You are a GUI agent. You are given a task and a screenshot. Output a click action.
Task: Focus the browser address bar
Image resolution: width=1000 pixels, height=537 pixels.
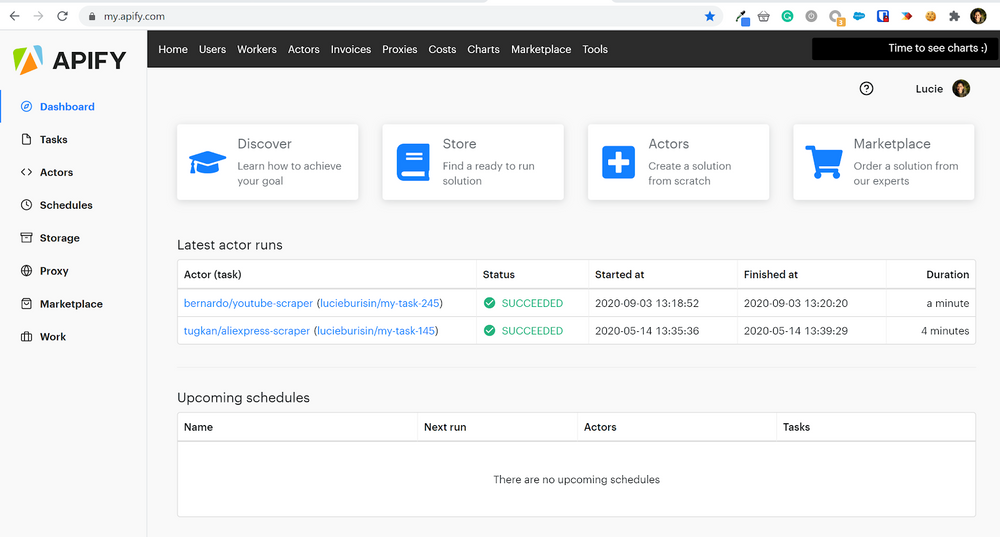pos(400,16)
